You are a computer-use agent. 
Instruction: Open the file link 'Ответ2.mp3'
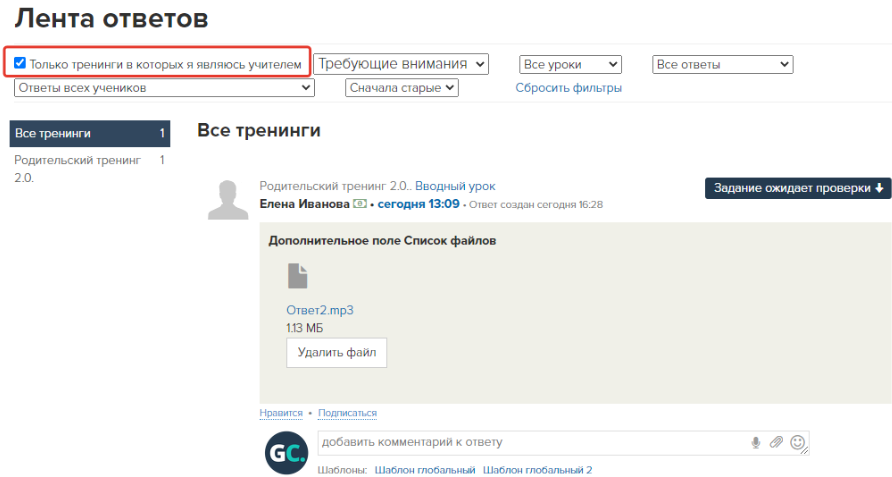coord(320,310)
